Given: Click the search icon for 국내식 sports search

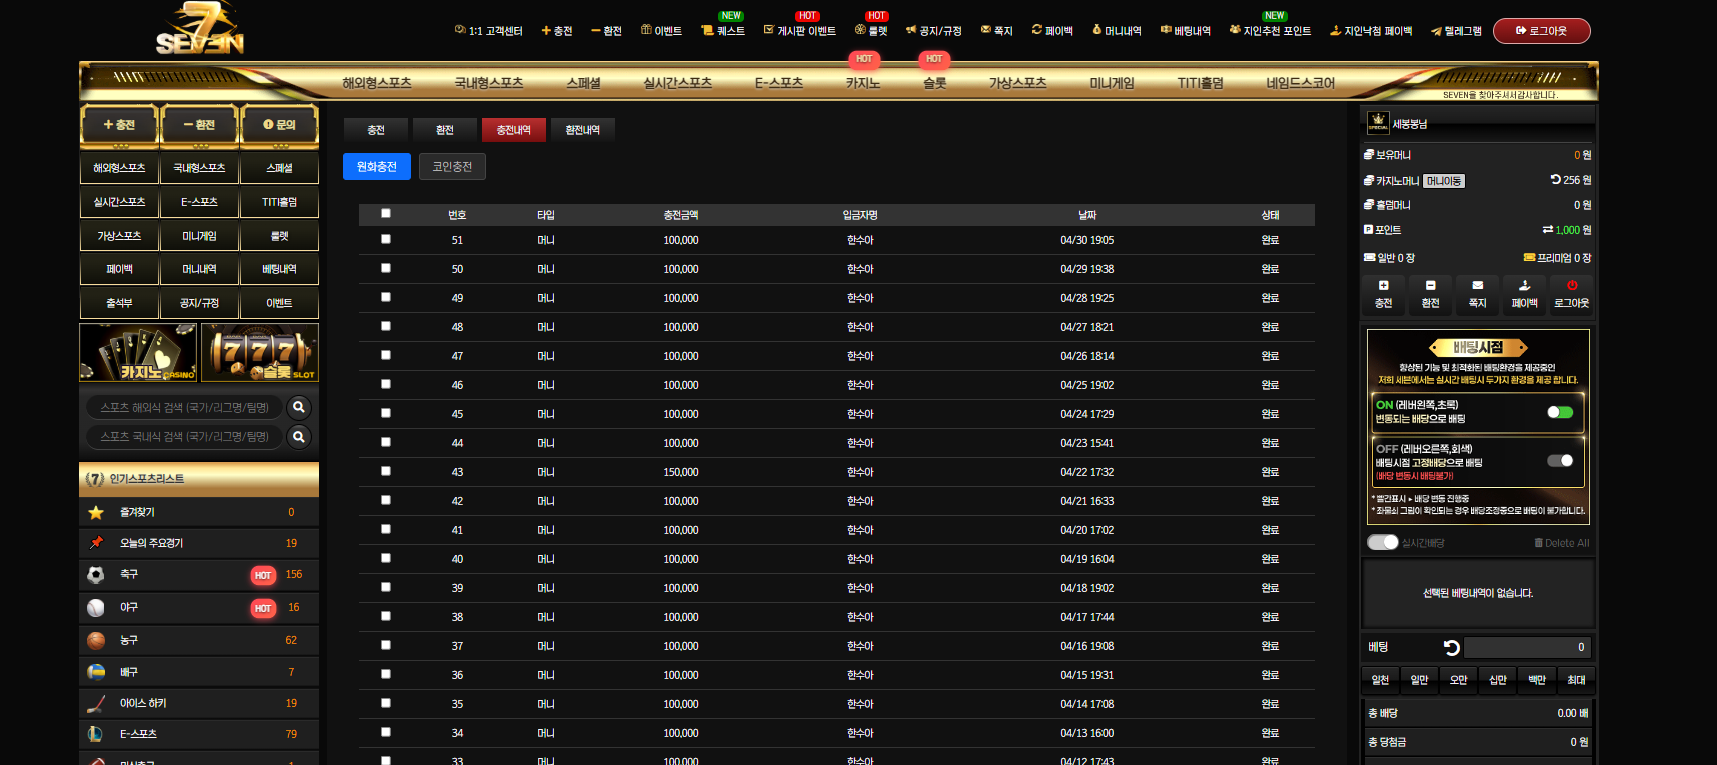Looking at the screenshot, I should (x=298, y=437).
